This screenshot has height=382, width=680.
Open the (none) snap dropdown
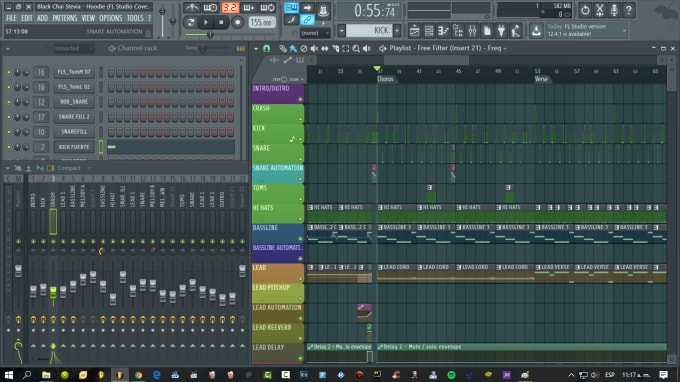pos(315,33)
